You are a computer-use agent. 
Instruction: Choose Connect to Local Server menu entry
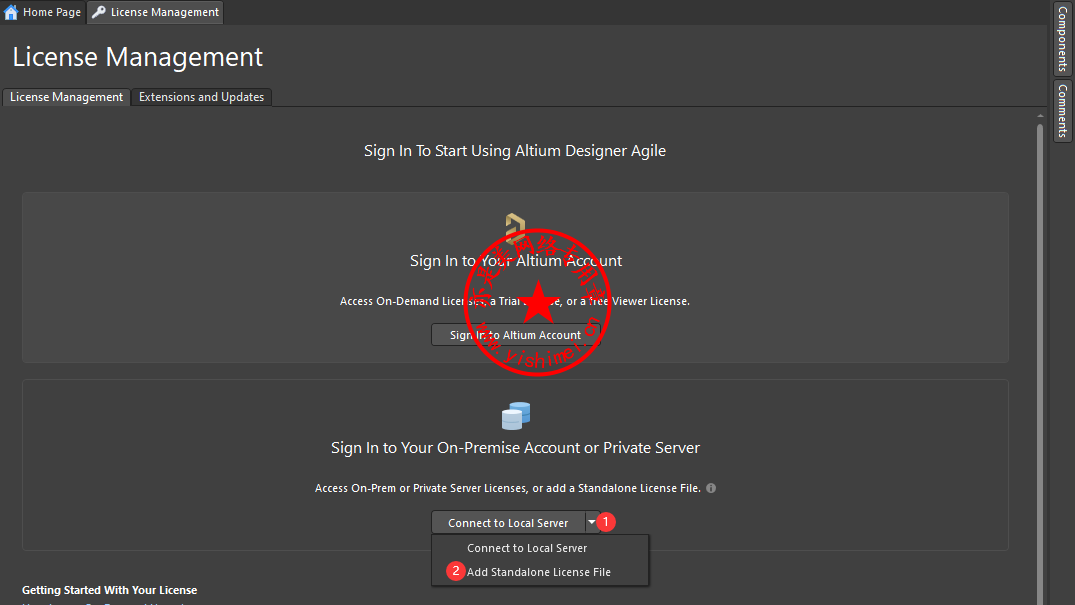point(527,548)
